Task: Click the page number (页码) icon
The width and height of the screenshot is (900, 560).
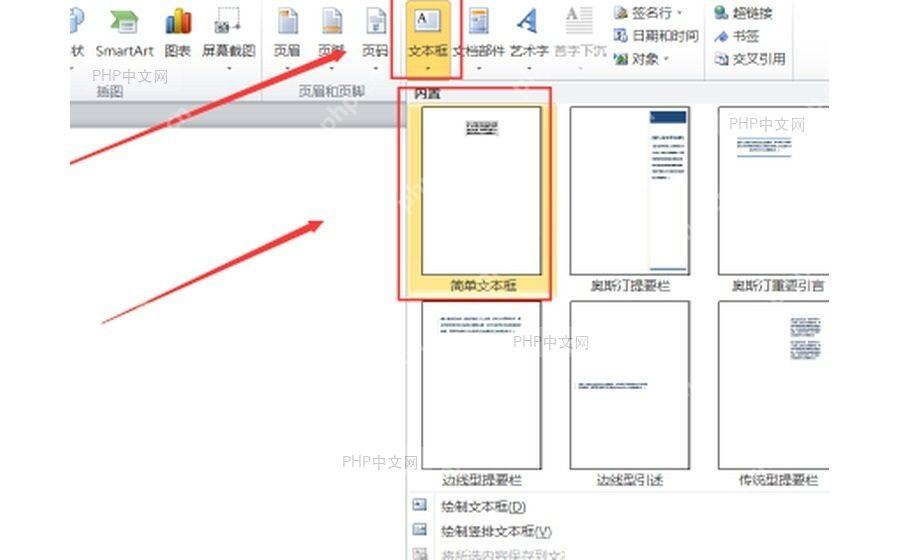Action: (375, 23)
